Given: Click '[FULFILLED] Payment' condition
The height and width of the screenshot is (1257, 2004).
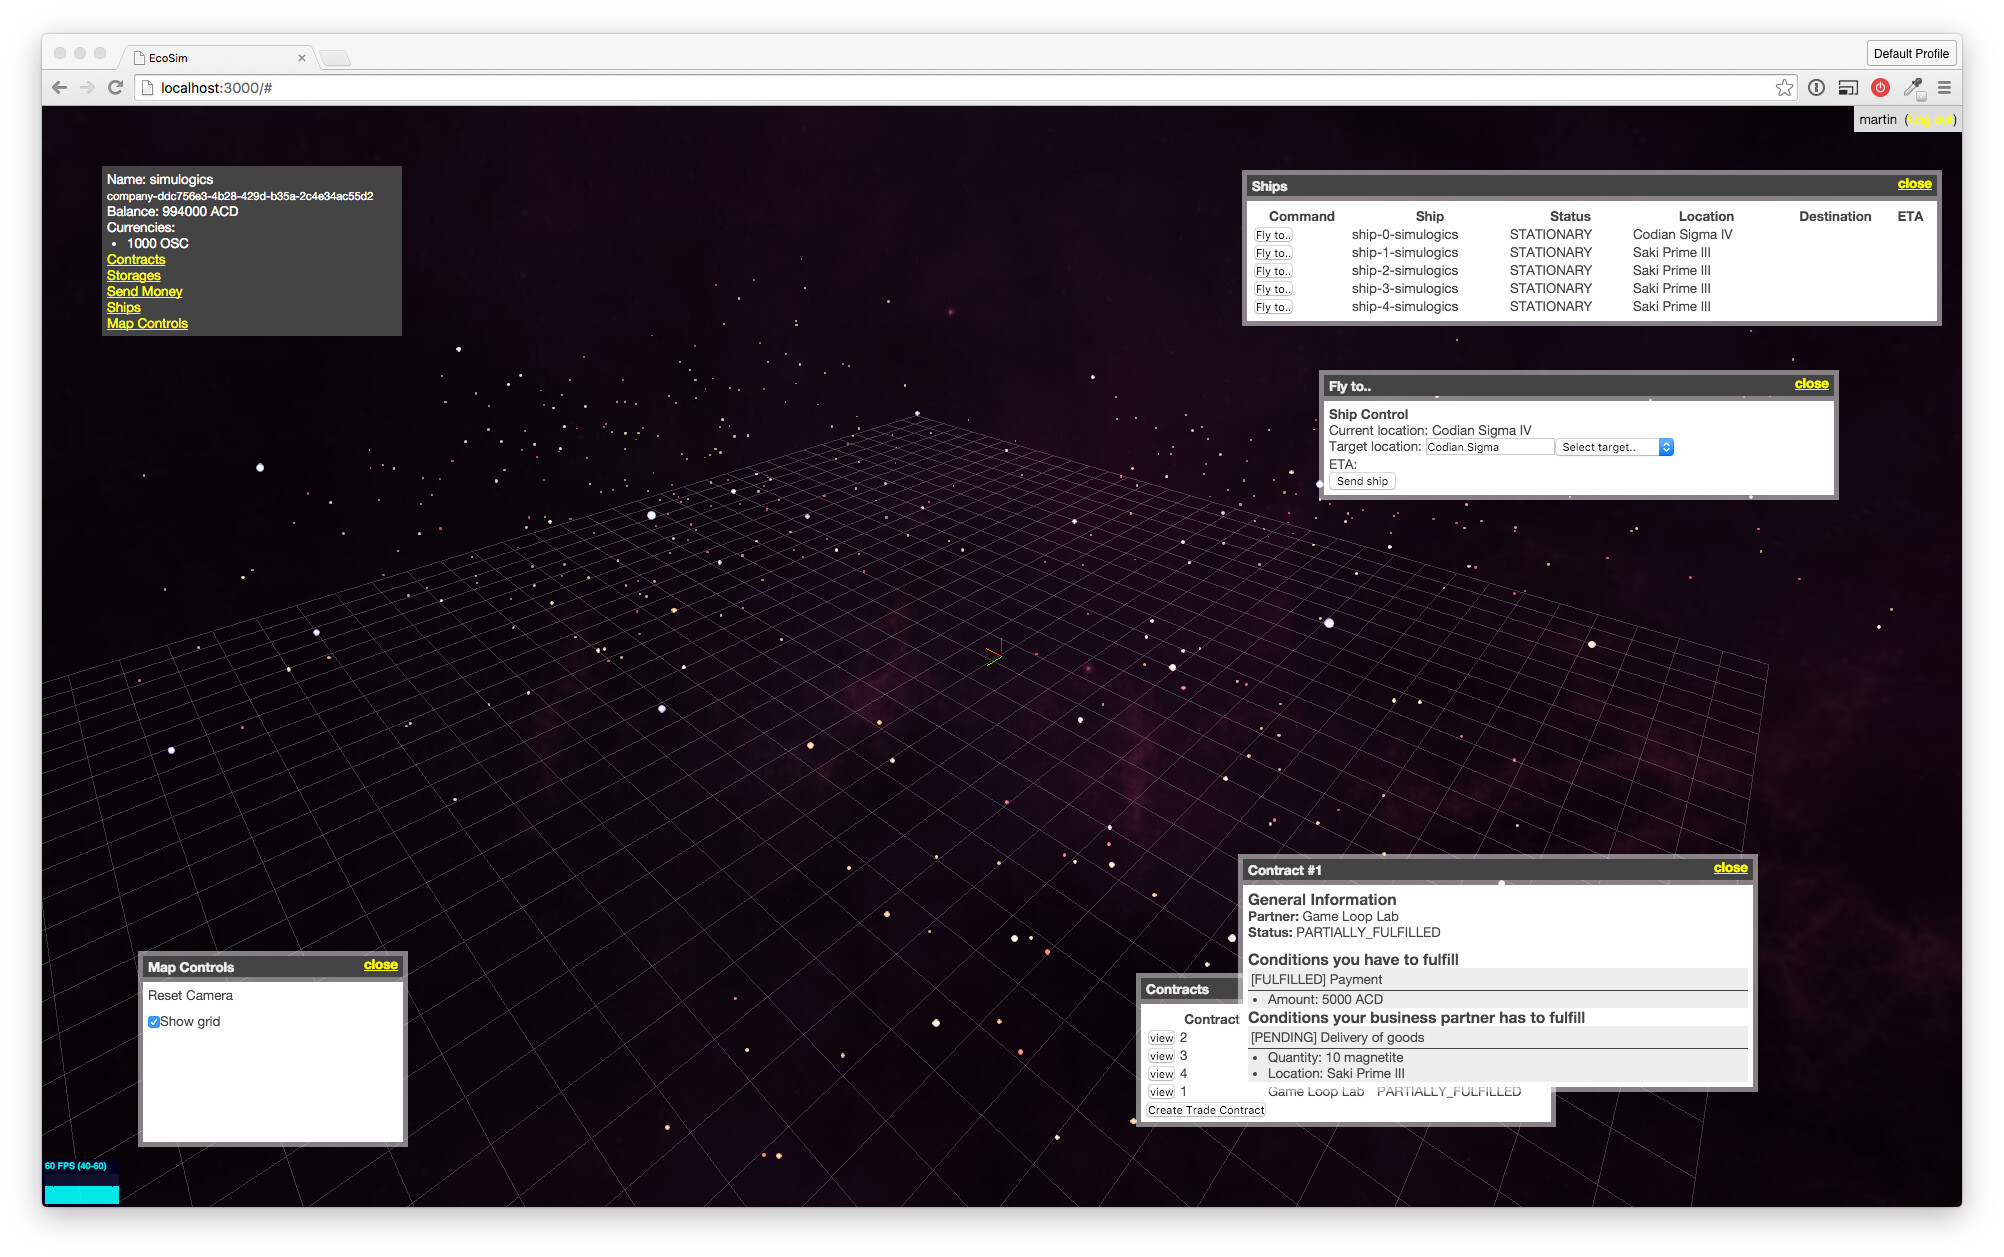Looking at the screenshot, I should pos(1316,979).
